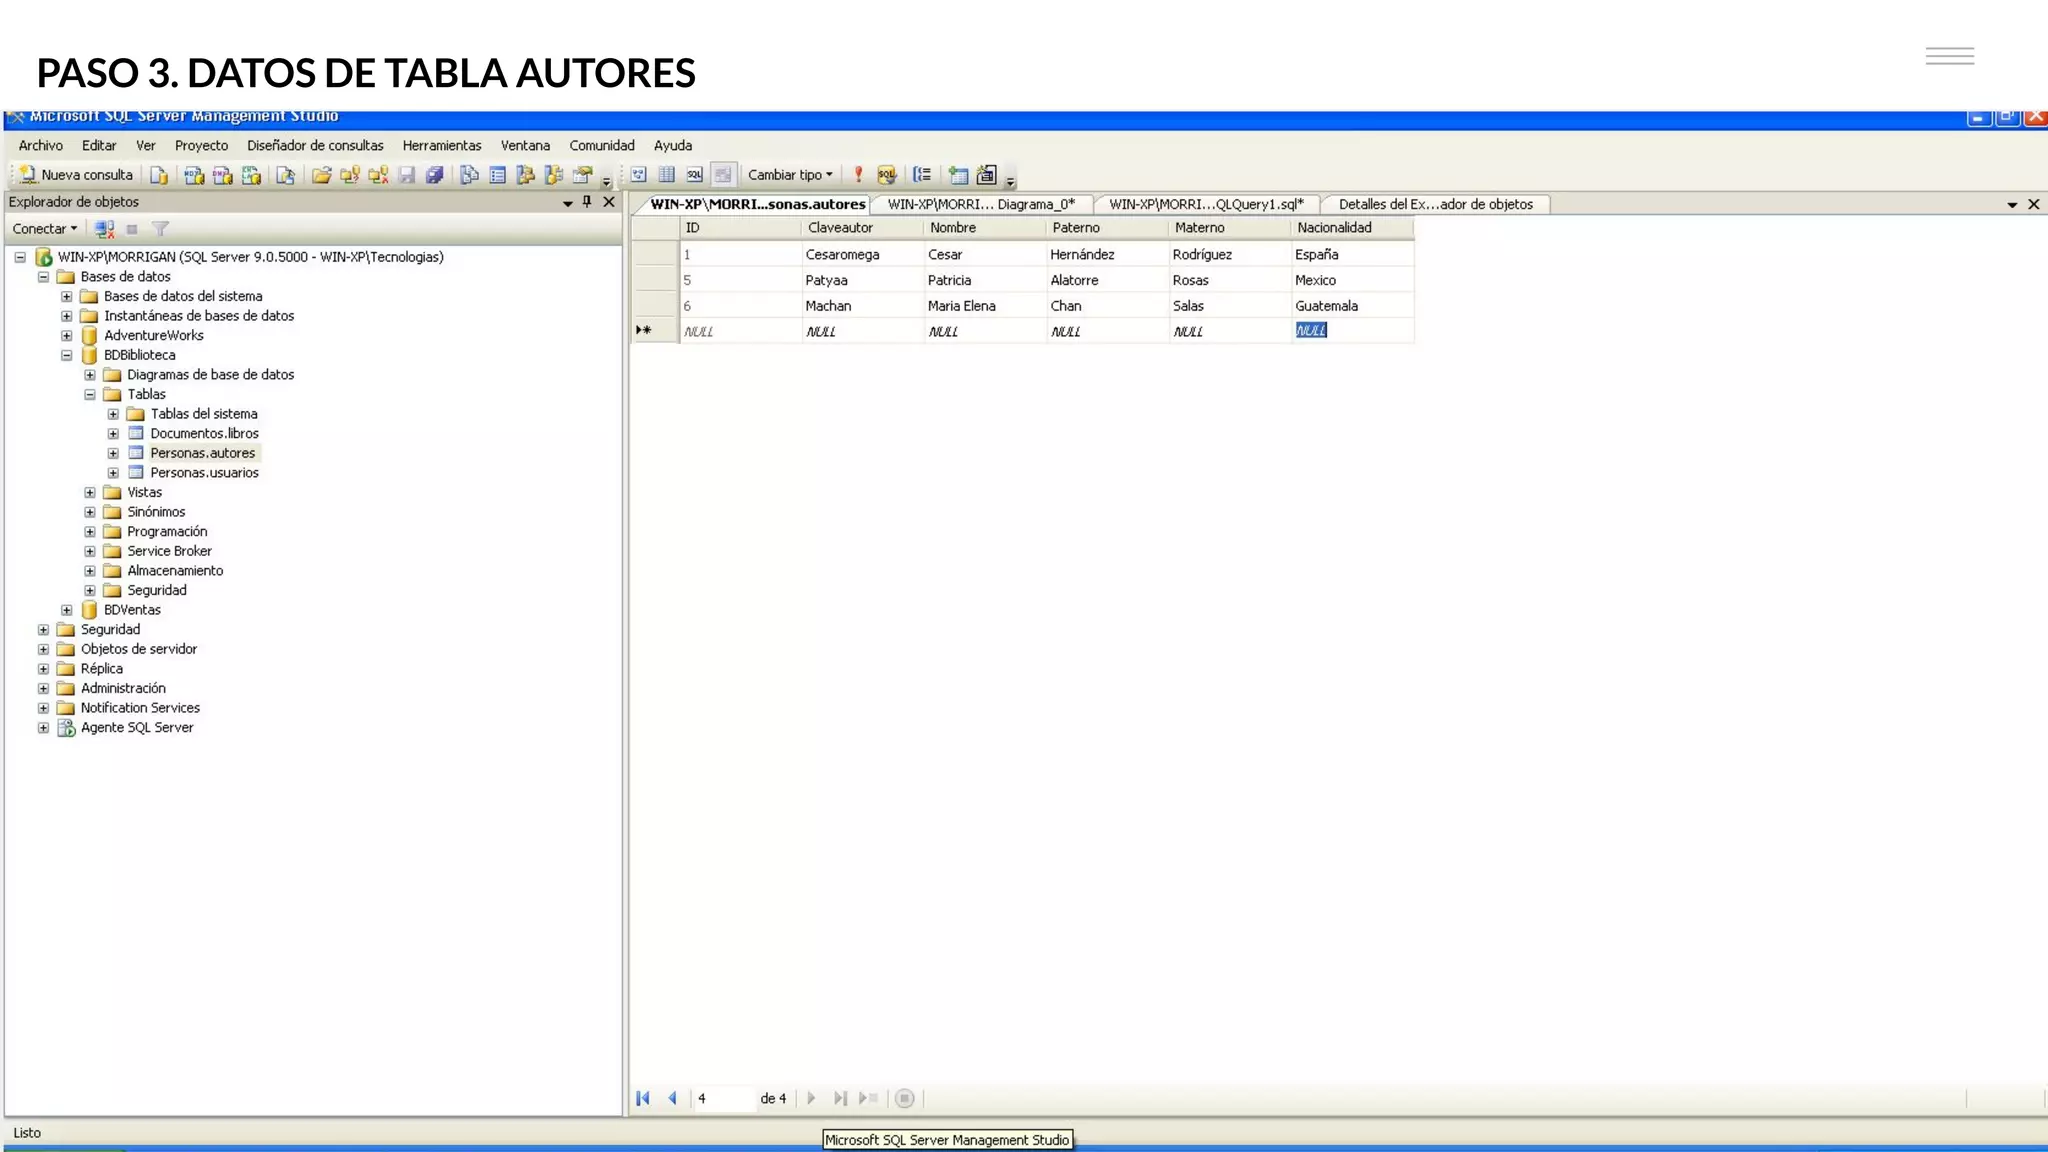
Task: Open the Ver menu
Action: pyautogui.click(x=146, y=146)
